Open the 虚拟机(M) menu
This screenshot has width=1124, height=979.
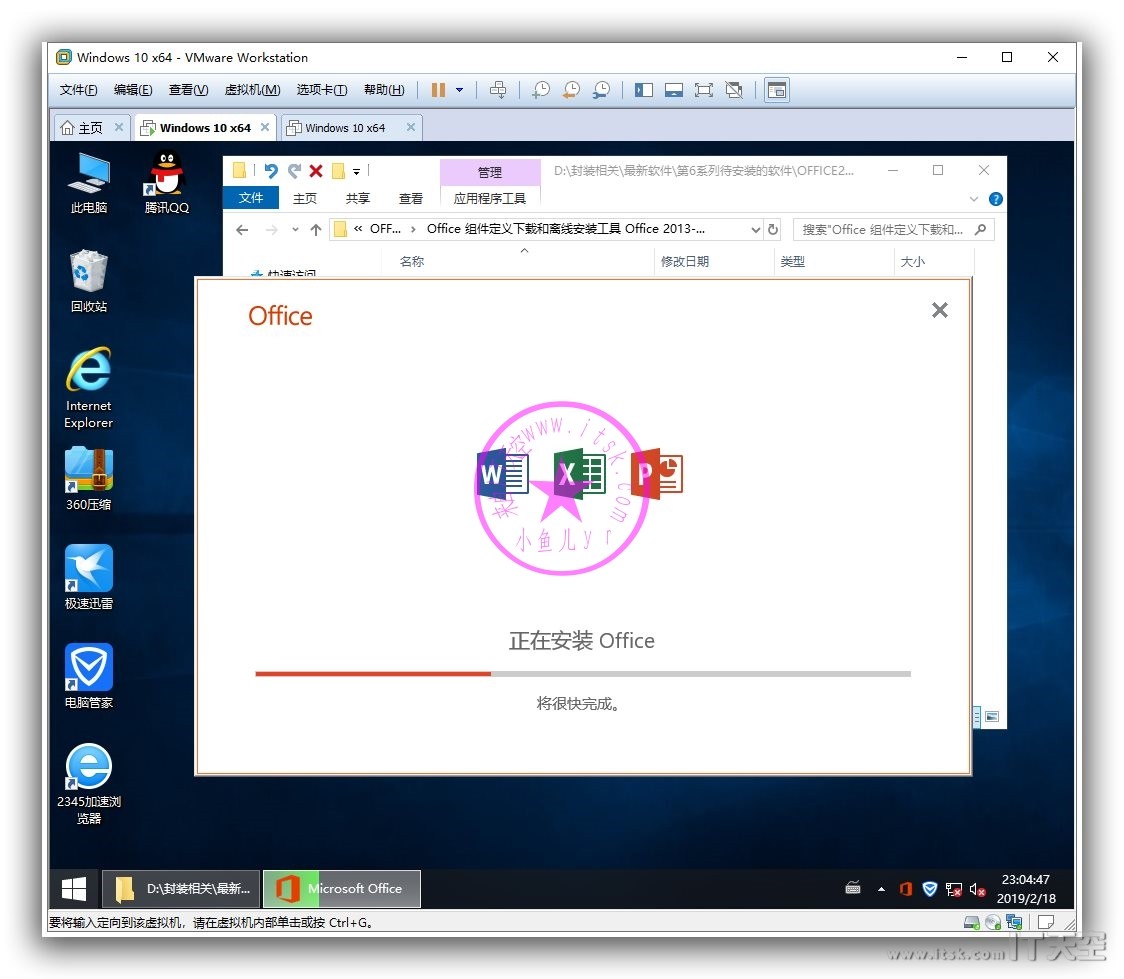pos(252,90)
